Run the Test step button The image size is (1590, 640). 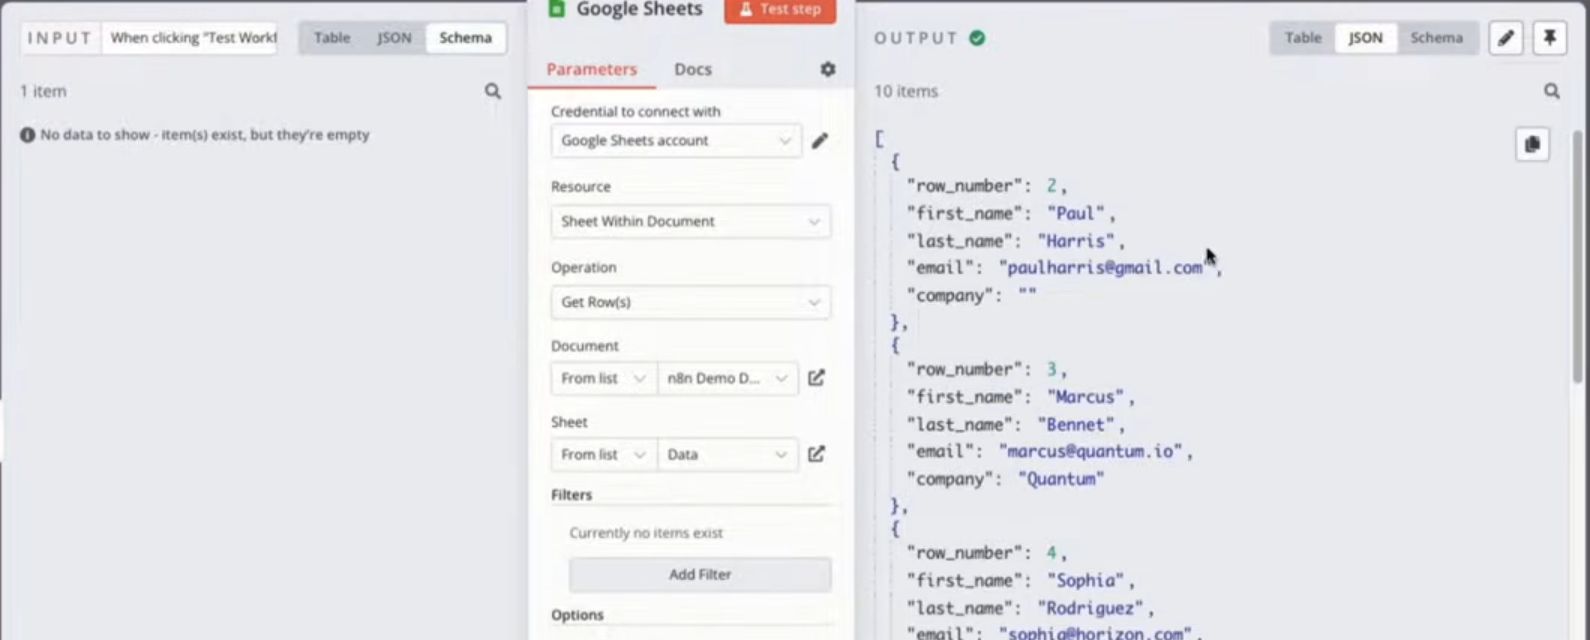click(x=780, y=10)
